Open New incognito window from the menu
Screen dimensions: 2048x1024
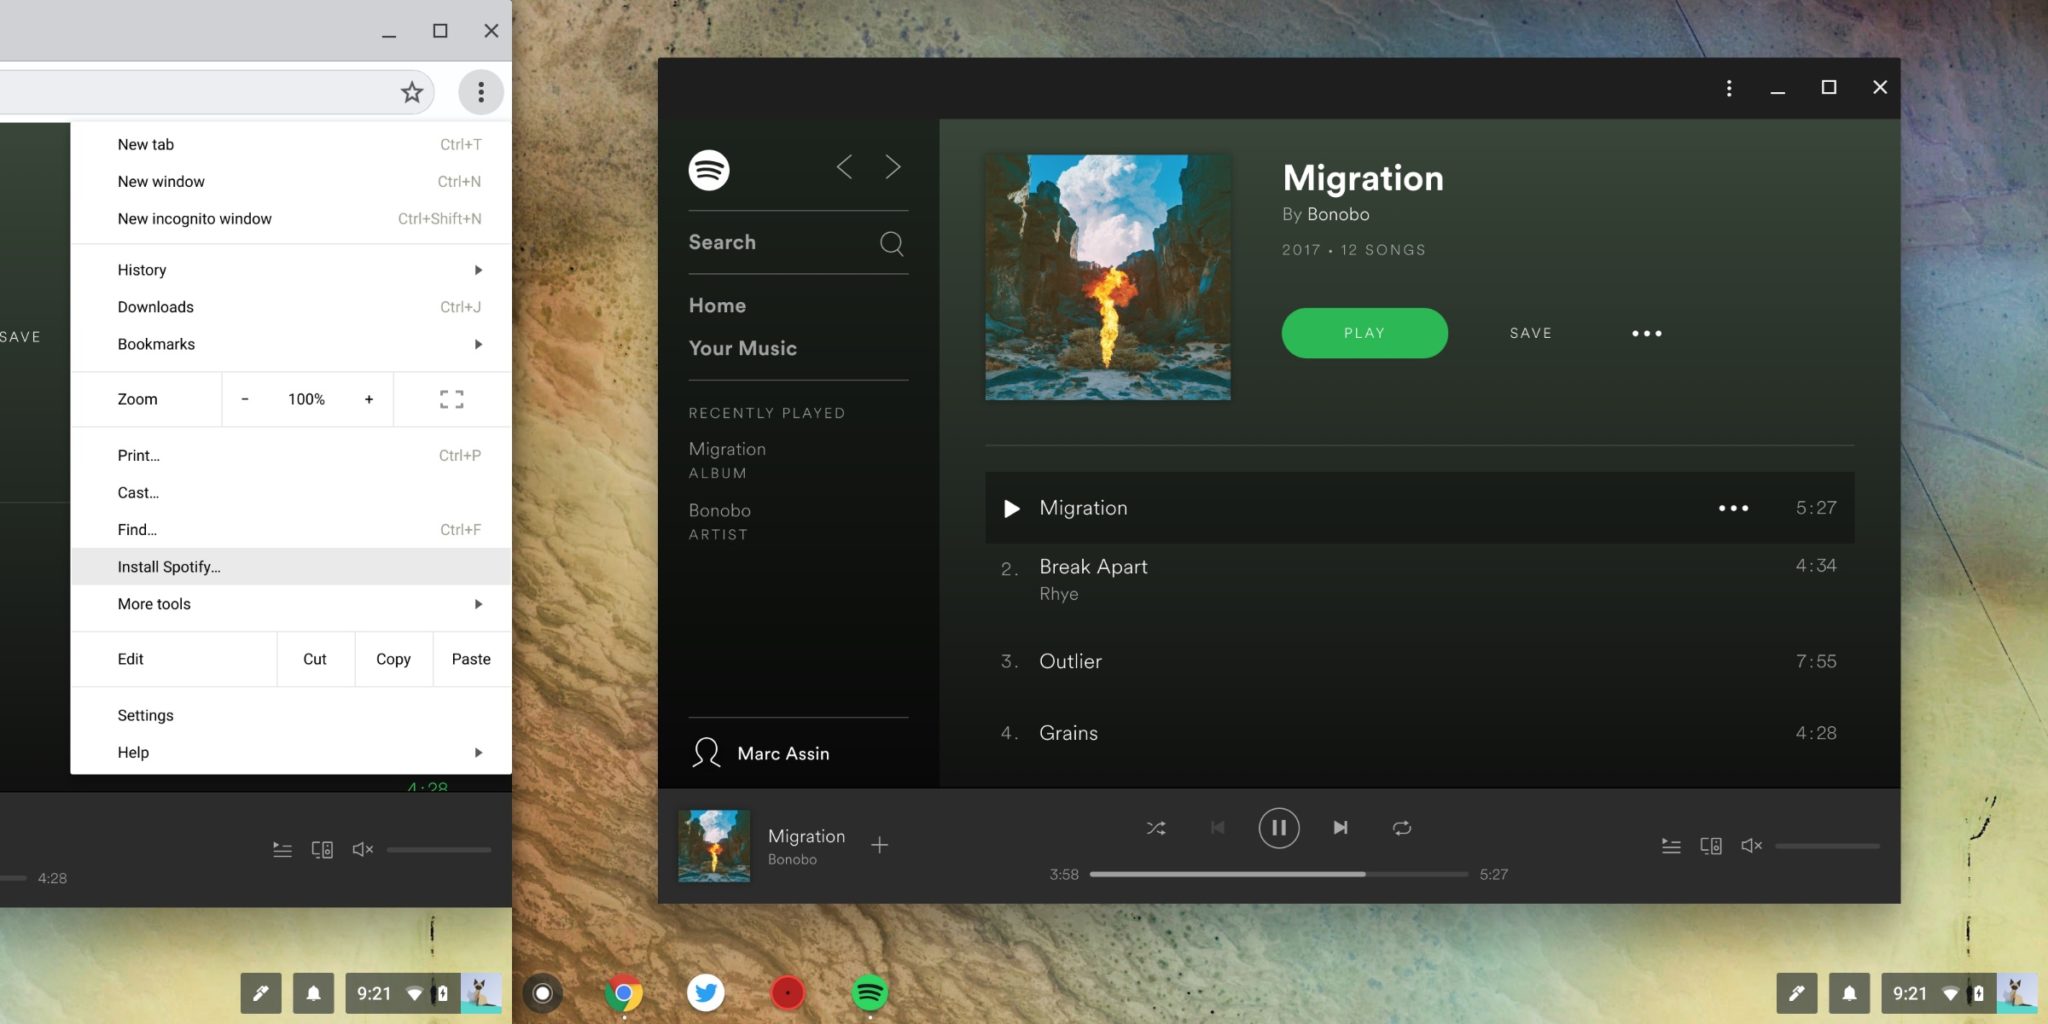(x=195, y=219)
